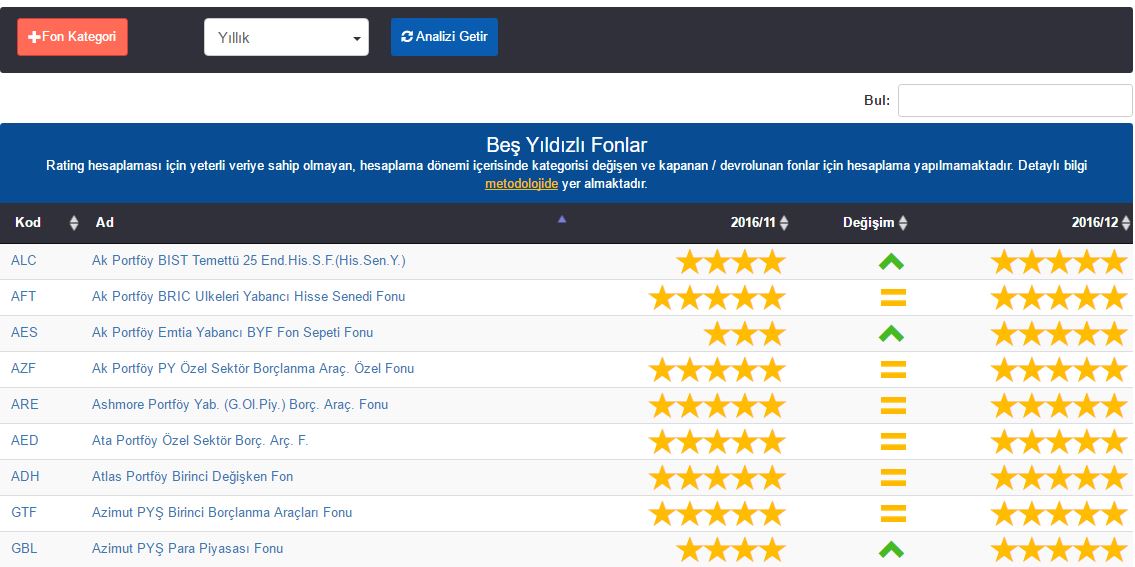The image size is (1135, 567).
Task: Click equal sign icon in AZF row
Action: [893, 369]
